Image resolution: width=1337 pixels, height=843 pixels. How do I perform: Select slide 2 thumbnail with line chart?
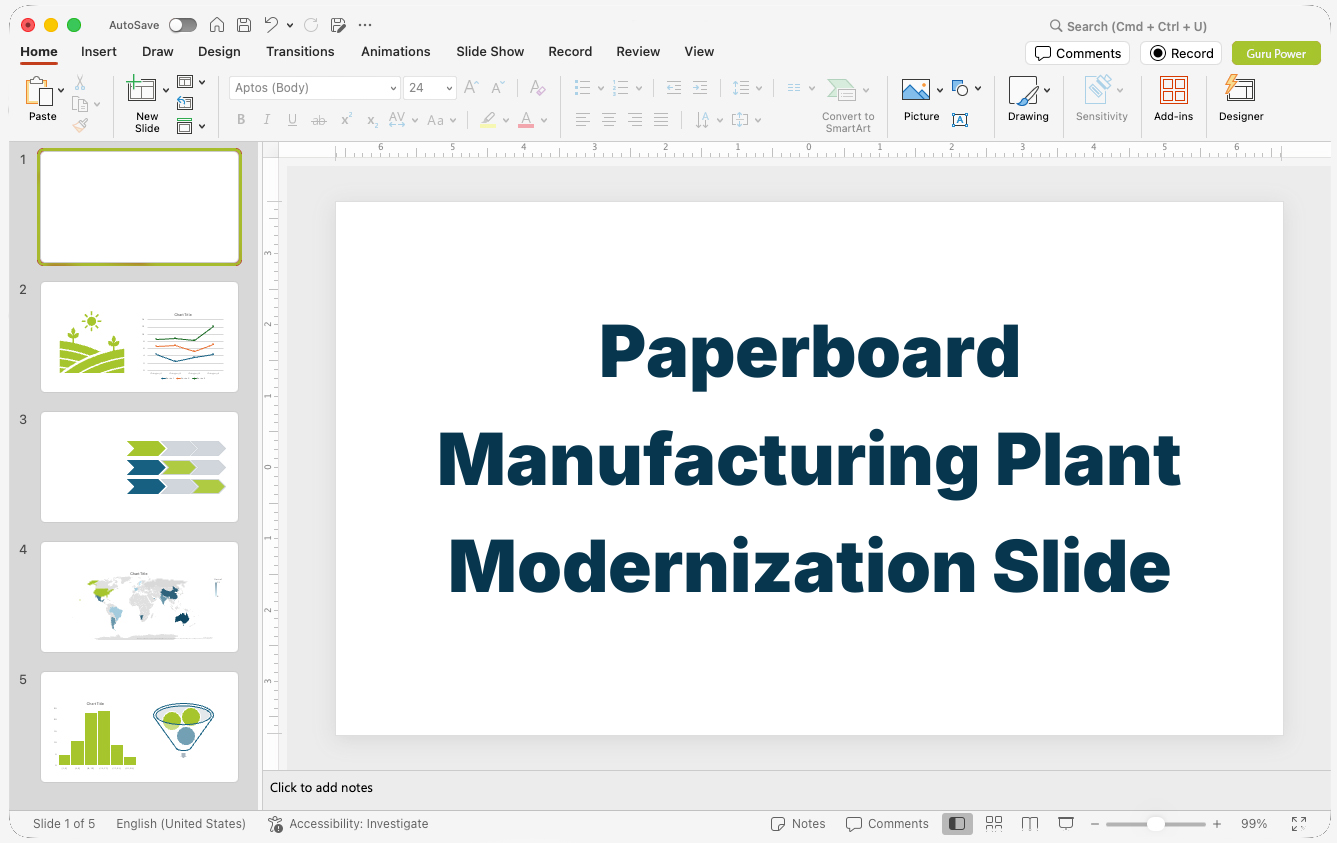point(140,337)
